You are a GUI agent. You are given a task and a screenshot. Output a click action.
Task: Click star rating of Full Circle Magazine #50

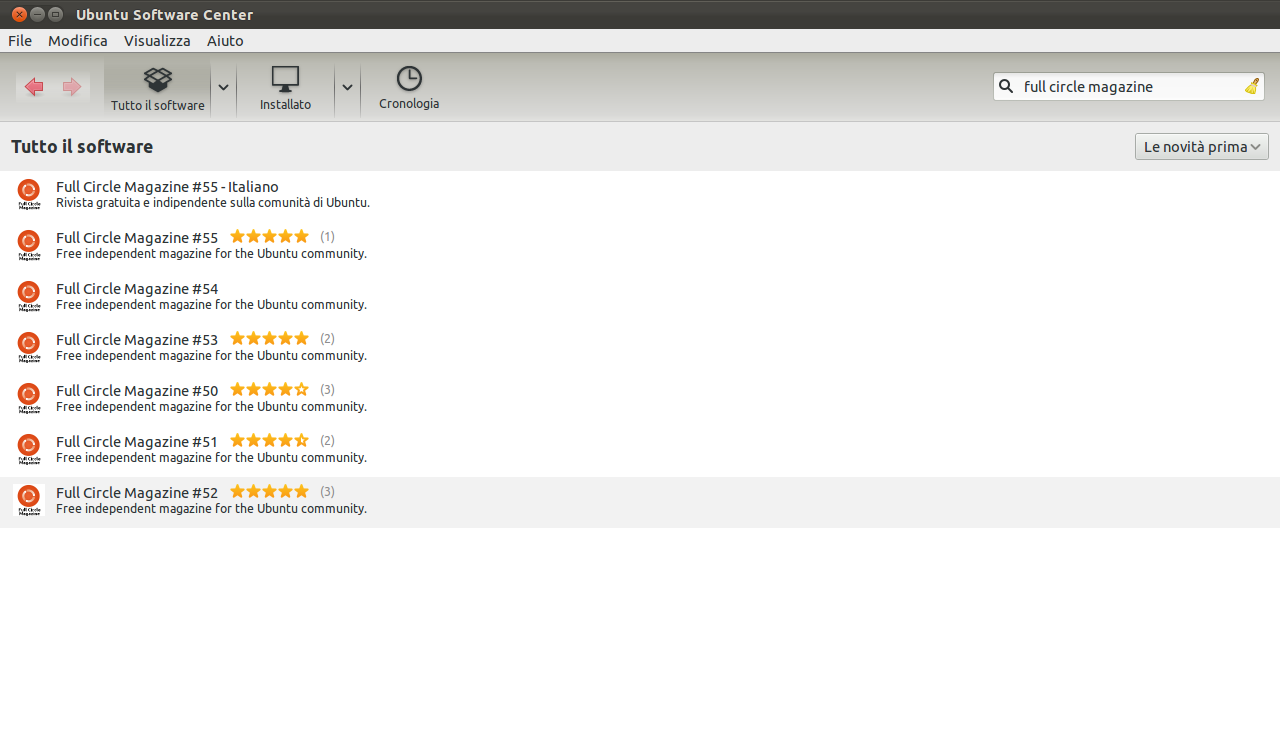coord(269,390)
